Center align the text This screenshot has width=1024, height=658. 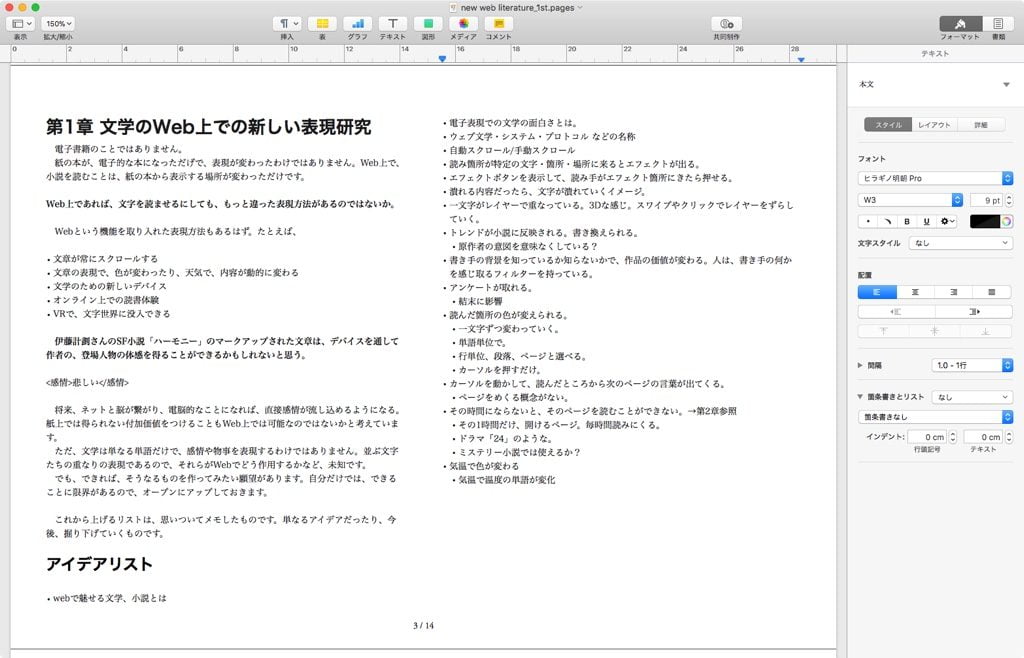pos(916,292)
